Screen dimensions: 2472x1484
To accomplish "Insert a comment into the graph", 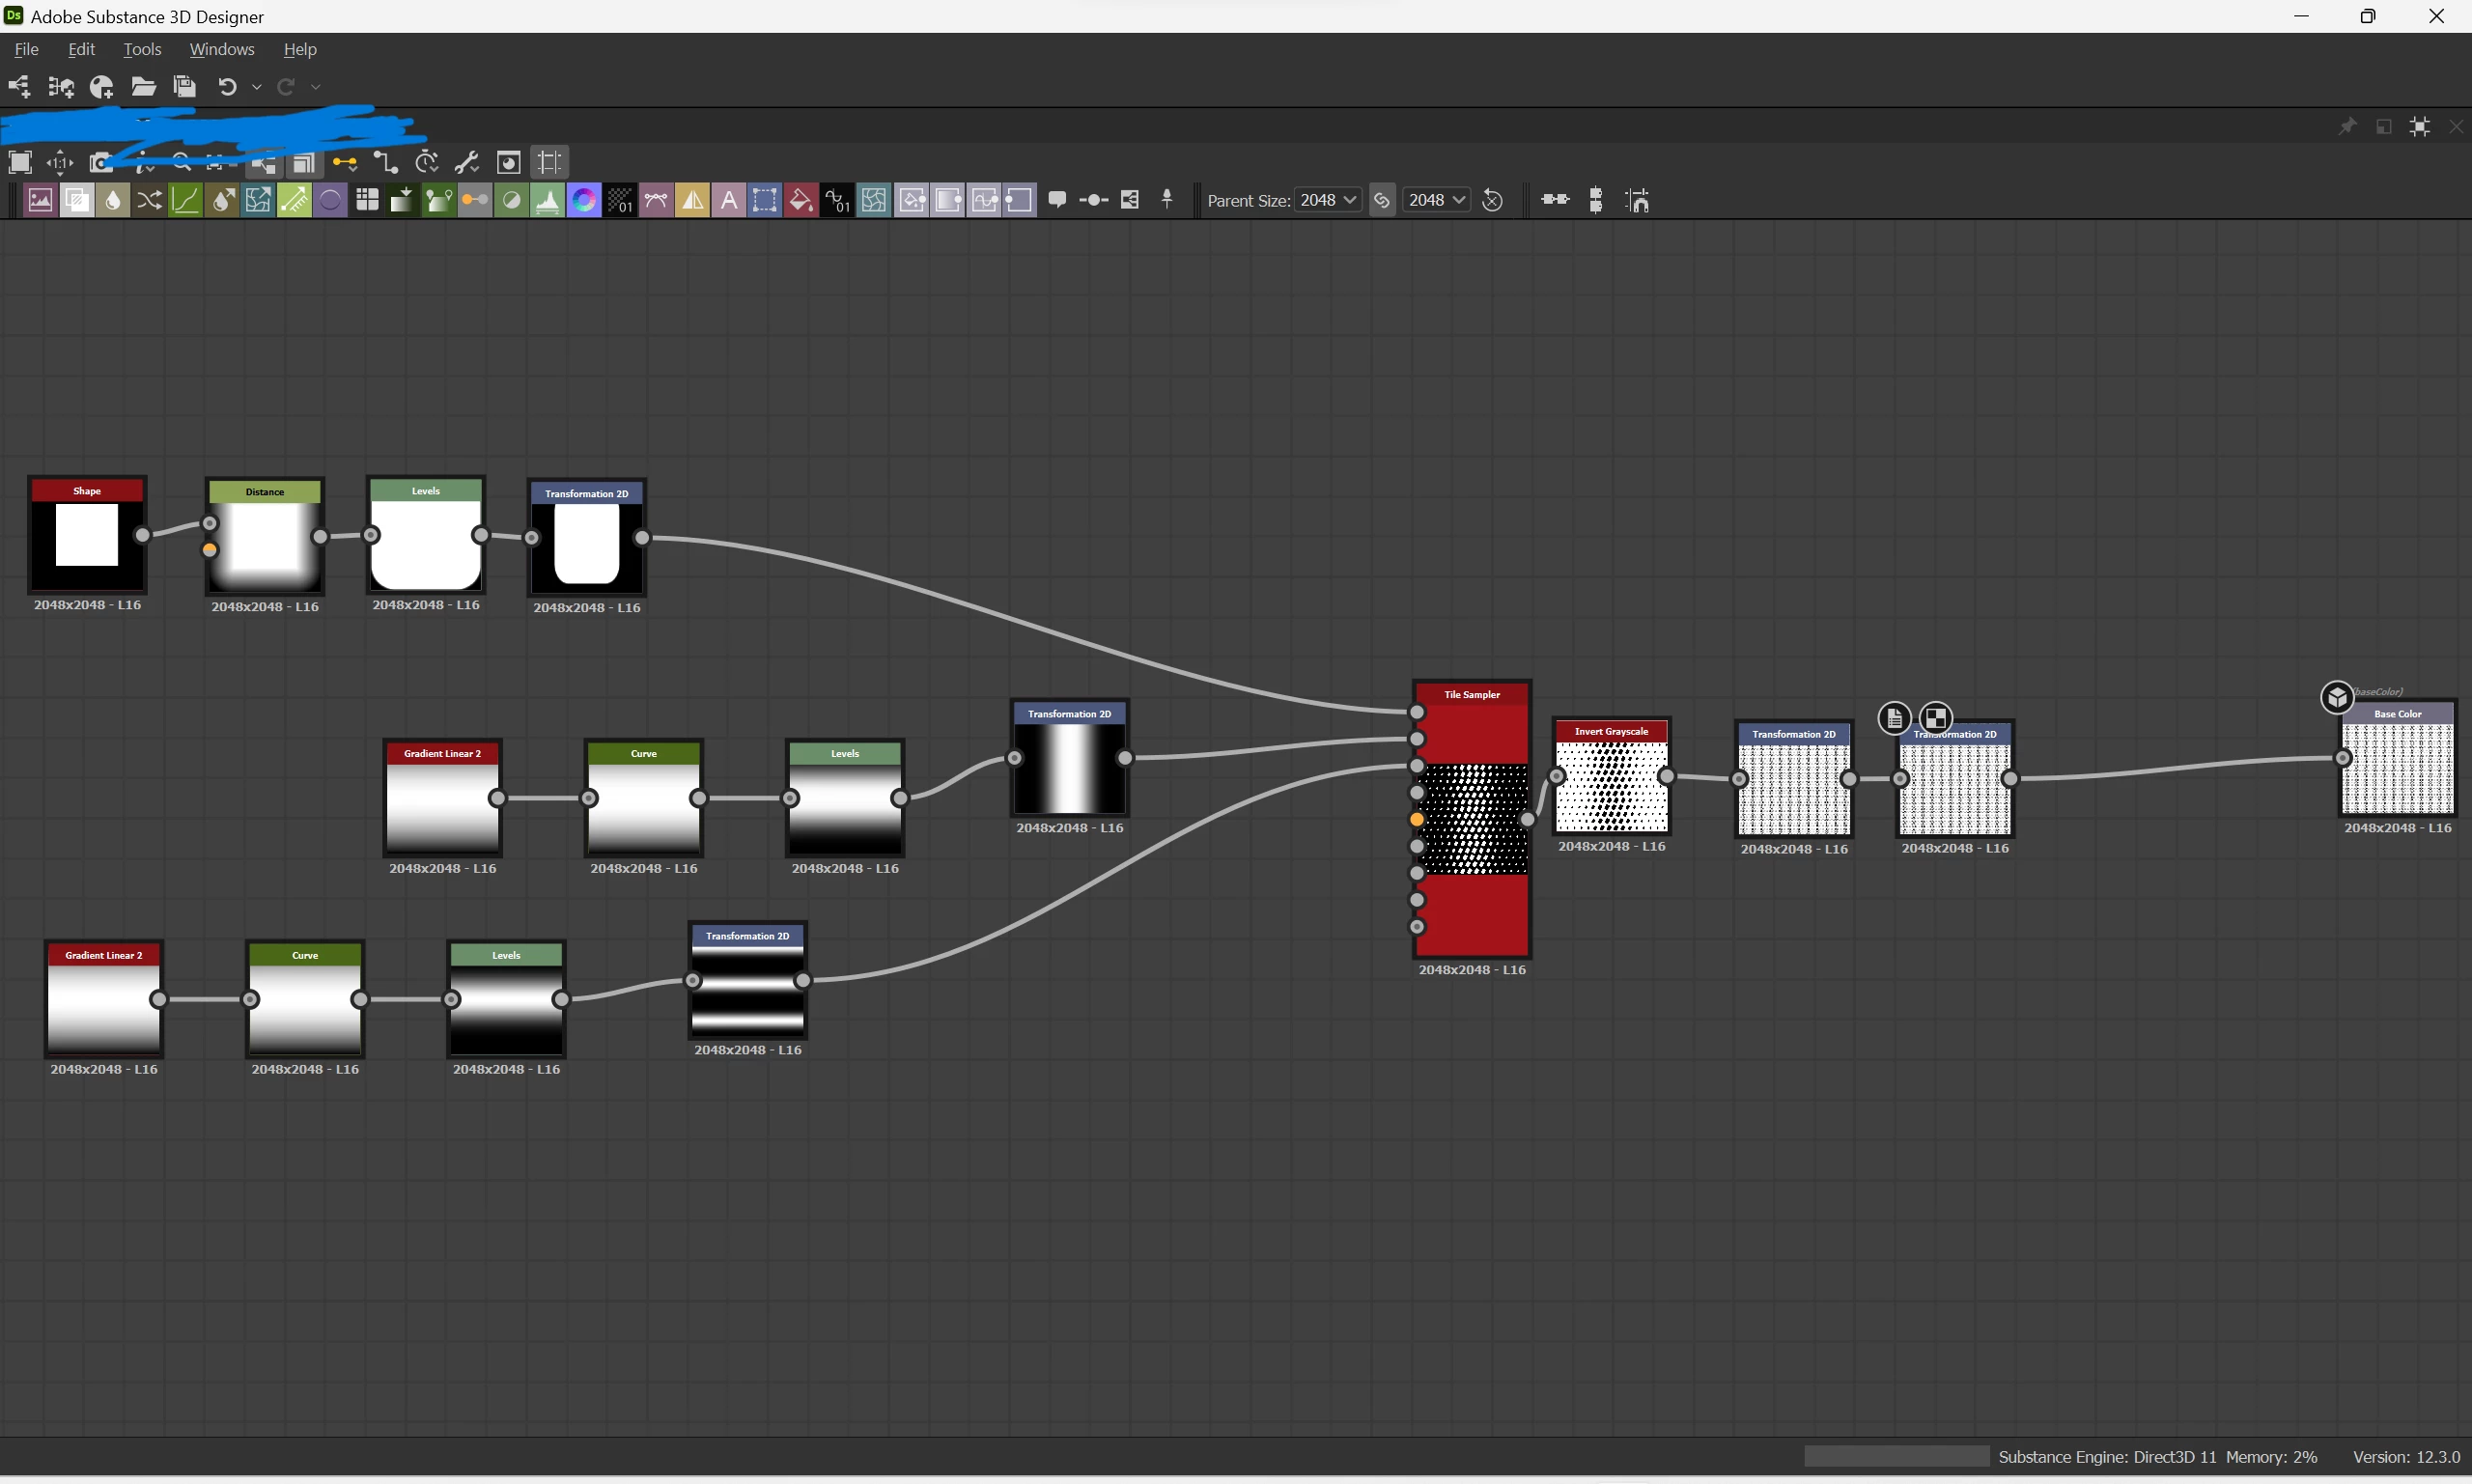I will (x=1057, y=200).
